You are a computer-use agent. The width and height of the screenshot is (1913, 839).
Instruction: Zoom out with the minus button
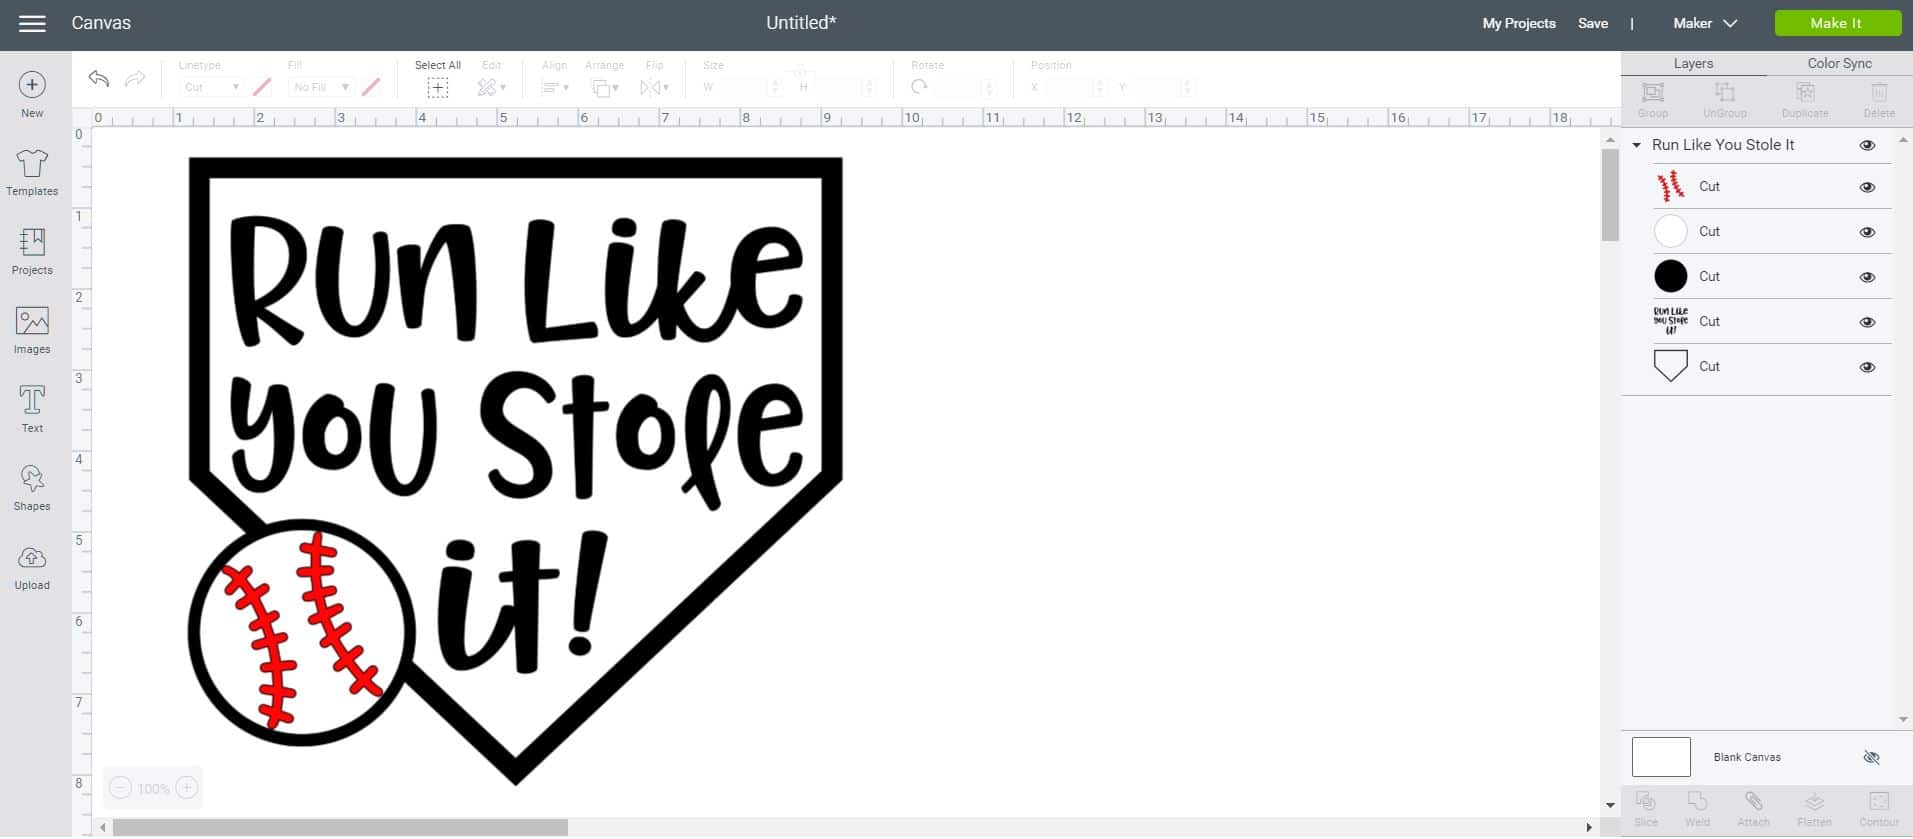click(x=120, y=788)
